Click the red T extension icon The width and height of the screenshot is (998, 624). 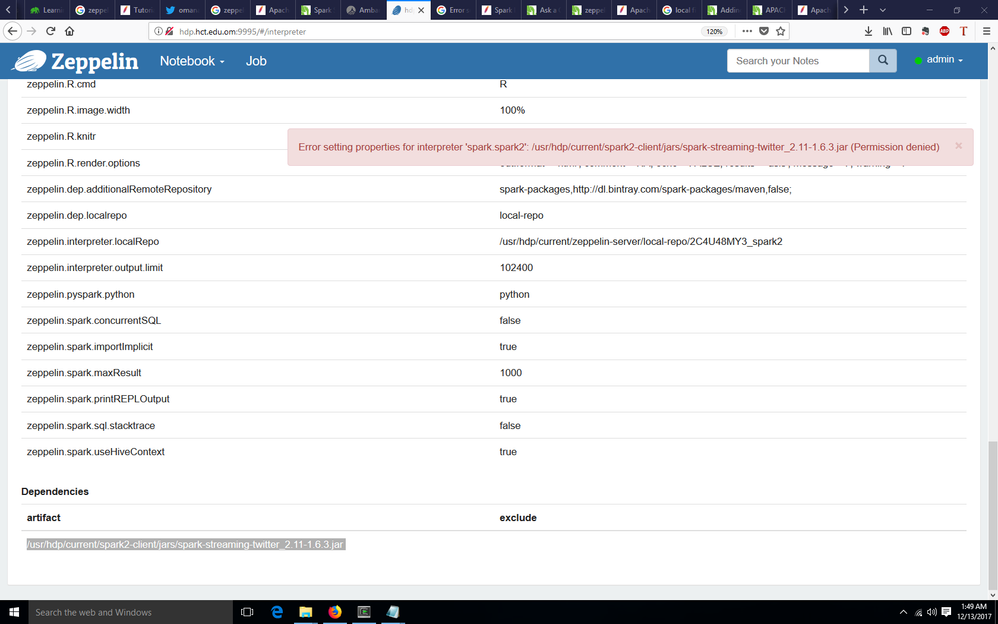click(964, 31)
